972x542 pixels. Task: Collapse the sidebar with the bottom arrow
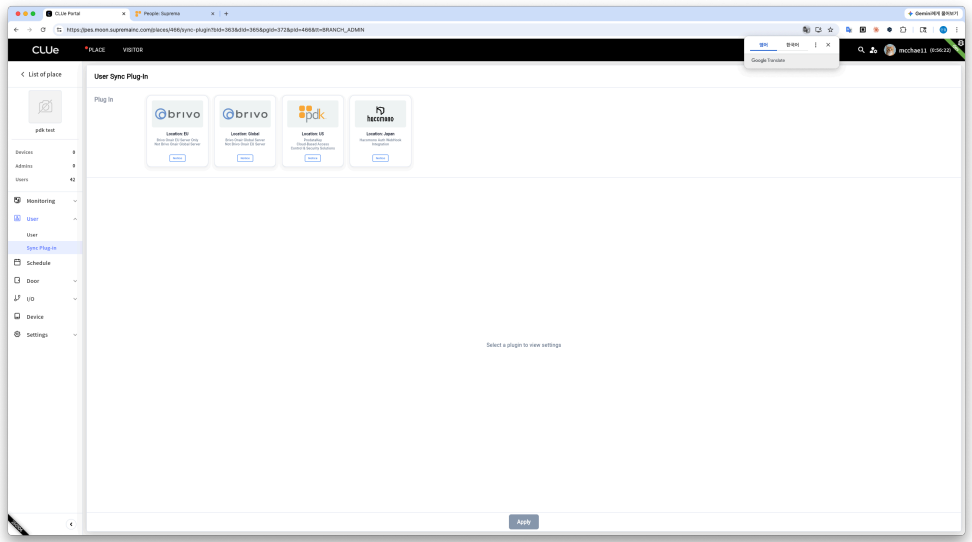pos(71,524)
